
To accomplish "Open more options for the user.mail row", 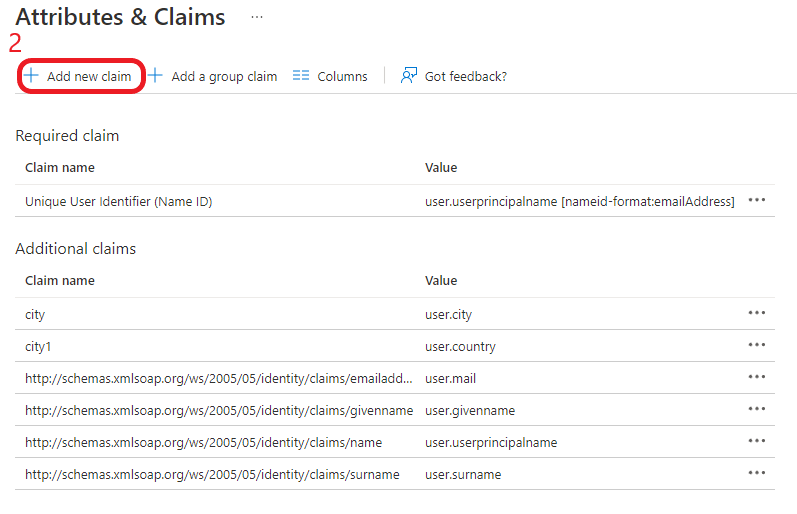I will (x=756, y=377).
